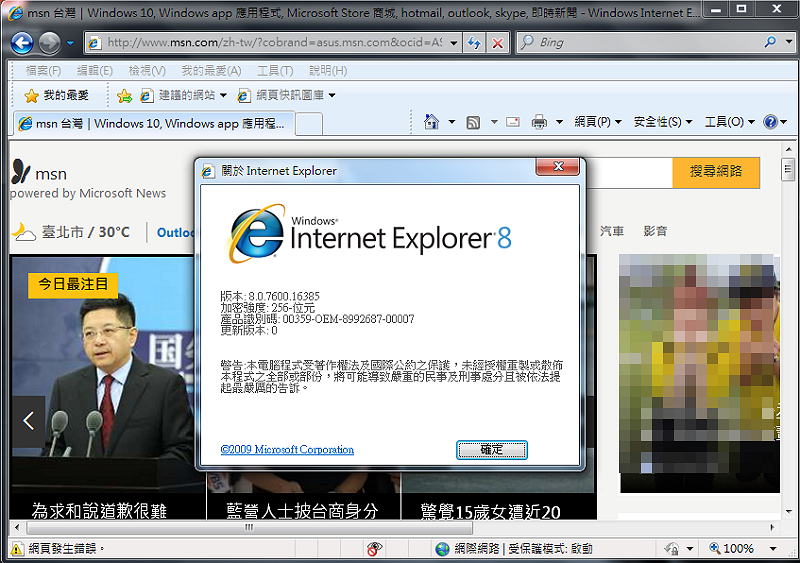Open the search provider dropdown arrow

click(789, 43)
